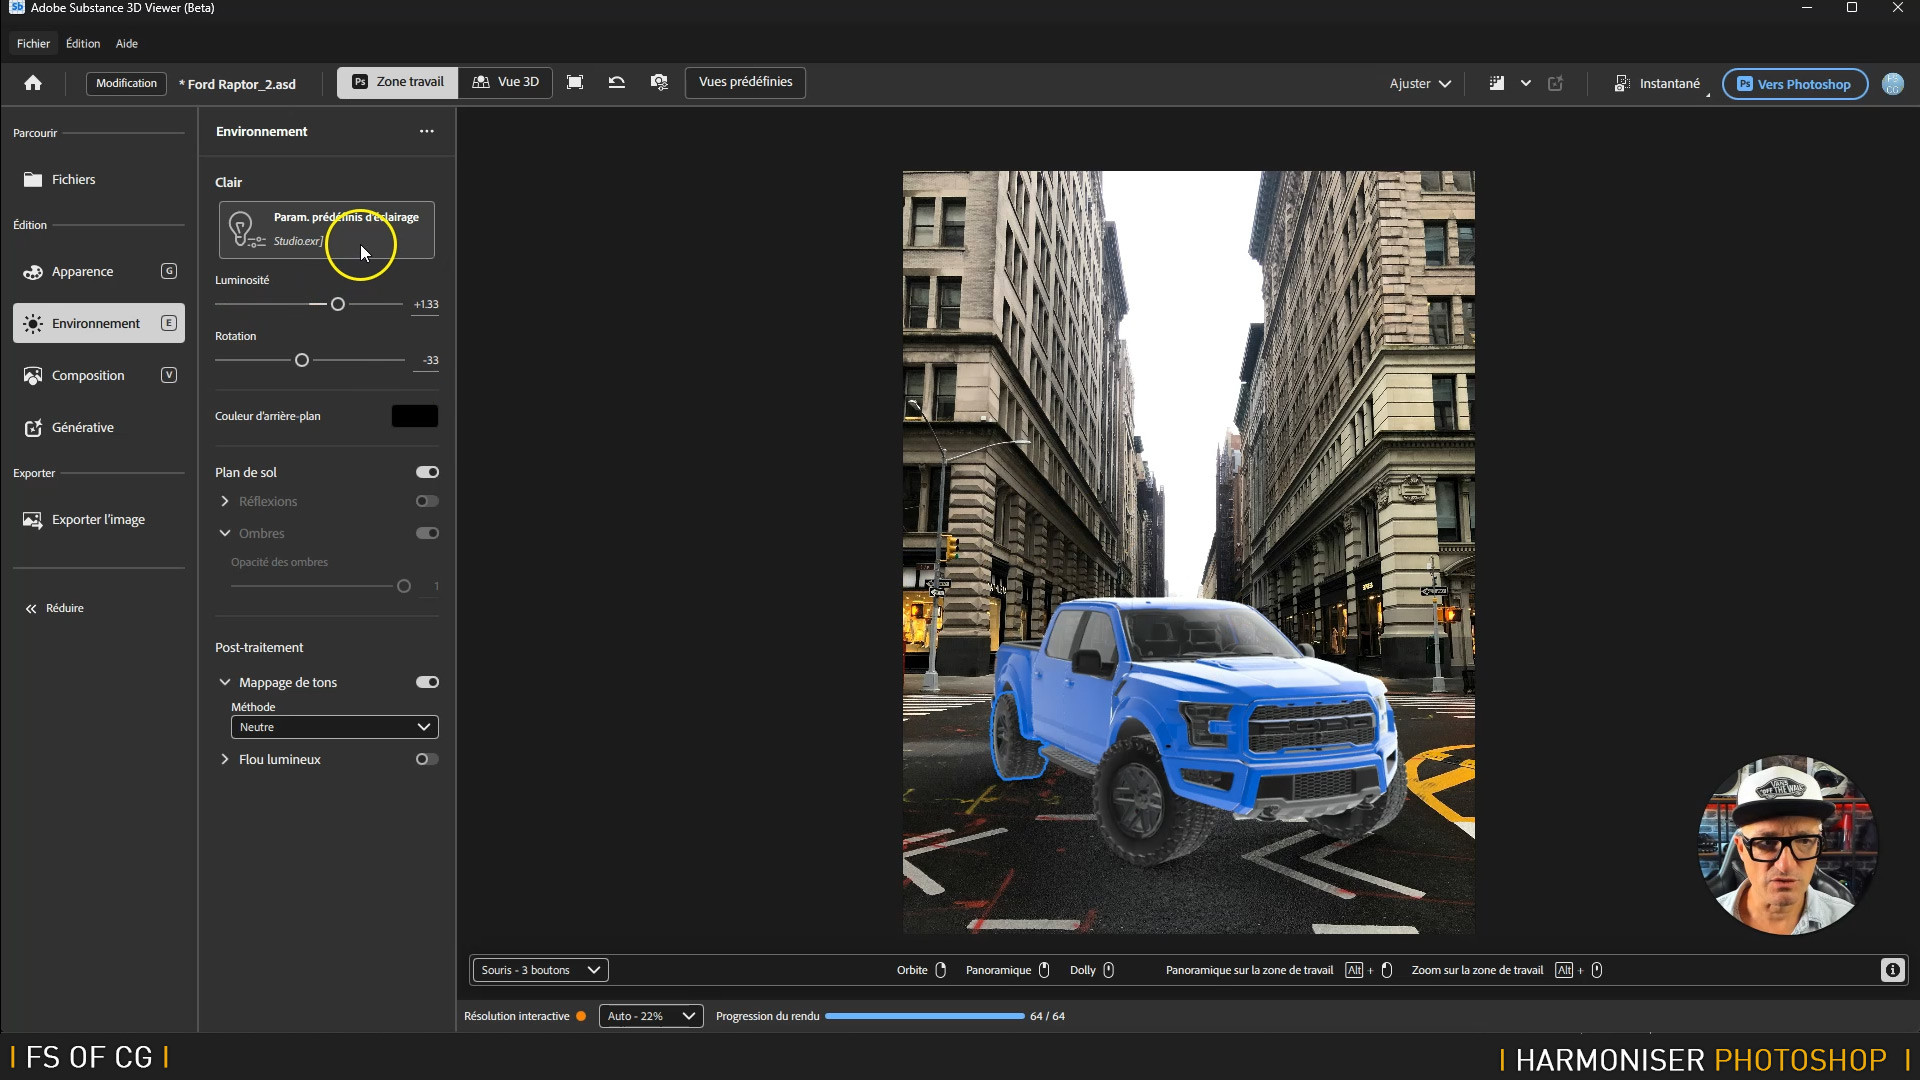Screen dimensions: 1920x1080
Task: Click the user profile avatar icon
Action: pyautogui.click(x=1892, y=84)
